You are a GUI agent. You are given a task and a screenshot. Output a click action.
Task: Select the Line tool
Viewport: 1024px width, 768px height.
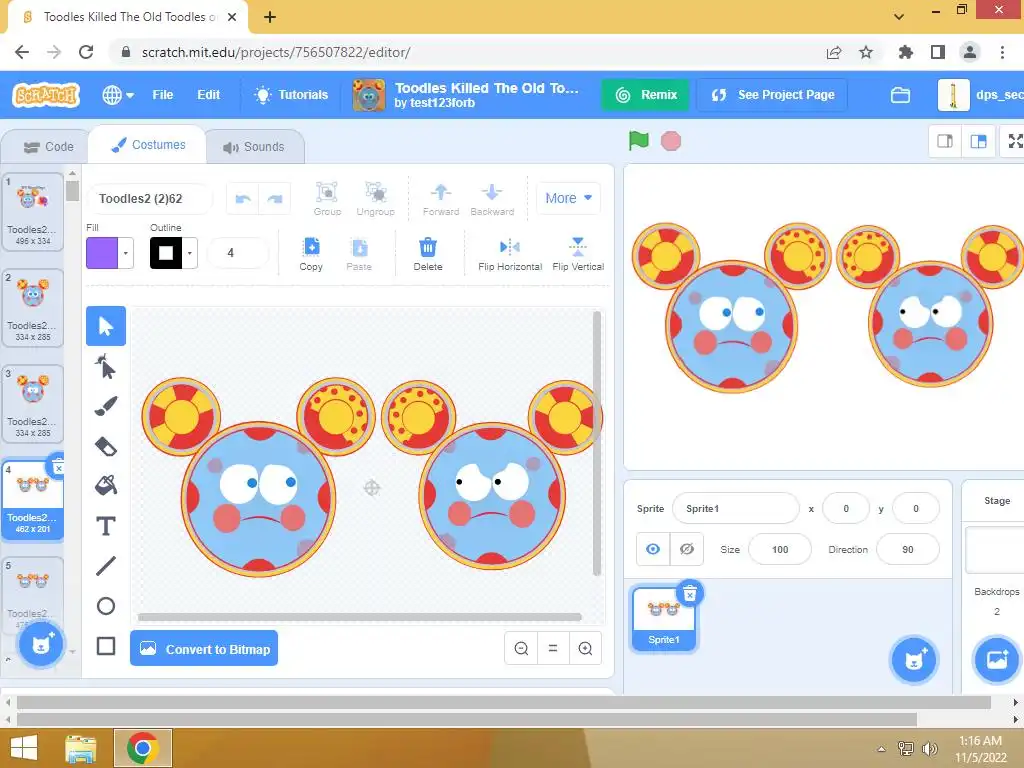106,566
